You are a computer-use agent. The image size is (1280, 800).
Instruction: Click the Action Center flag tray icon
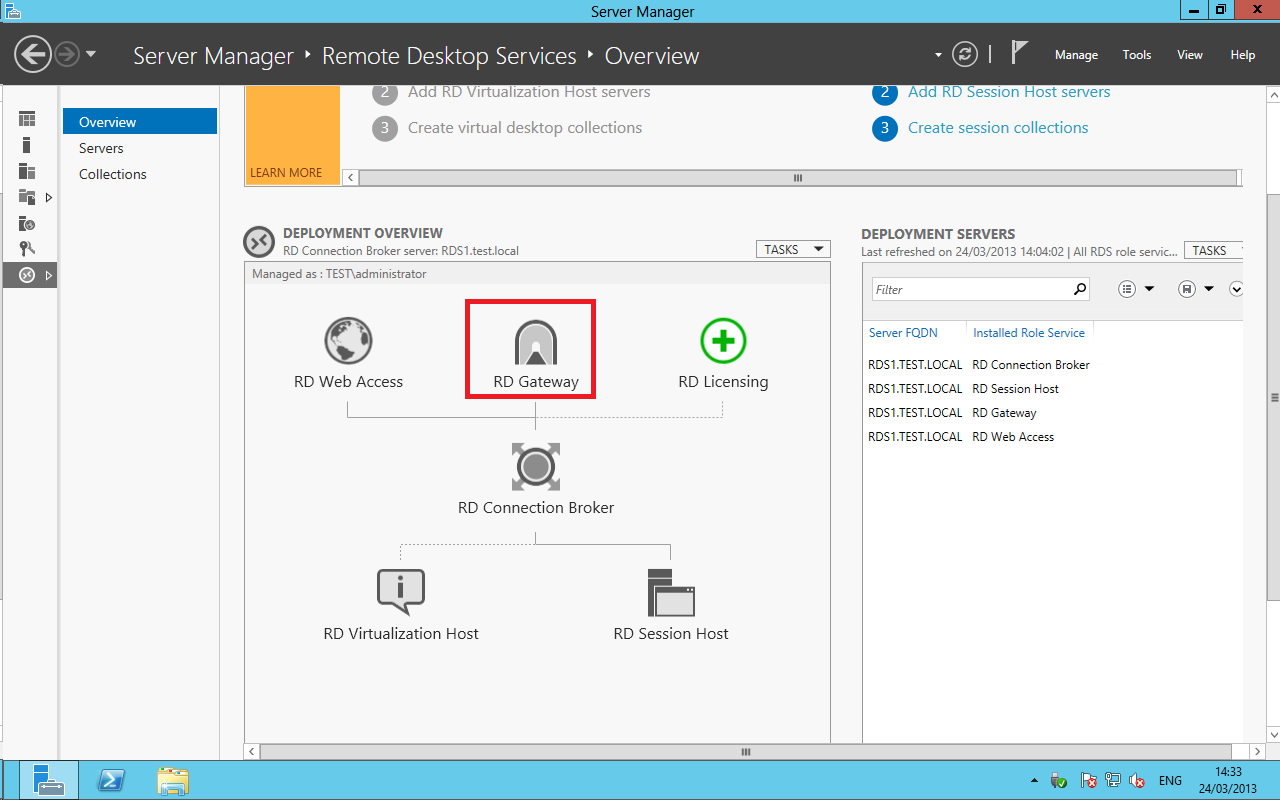(1088, 781)
